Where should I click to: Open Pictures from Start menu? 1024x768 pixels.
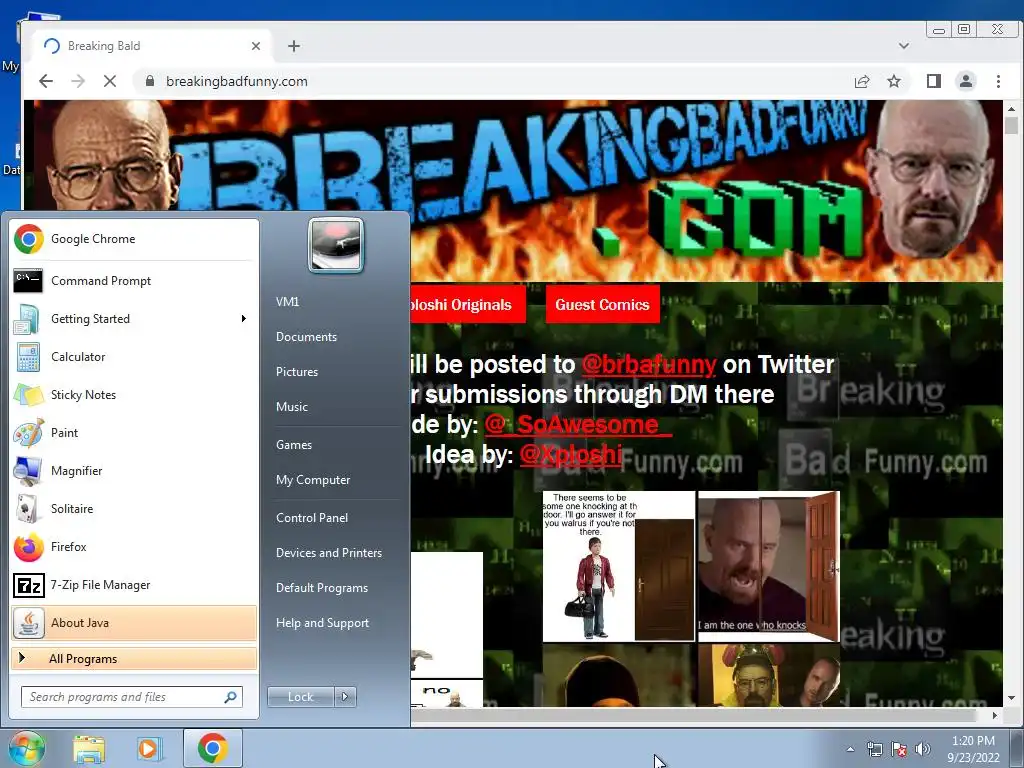tap(296, 372)
